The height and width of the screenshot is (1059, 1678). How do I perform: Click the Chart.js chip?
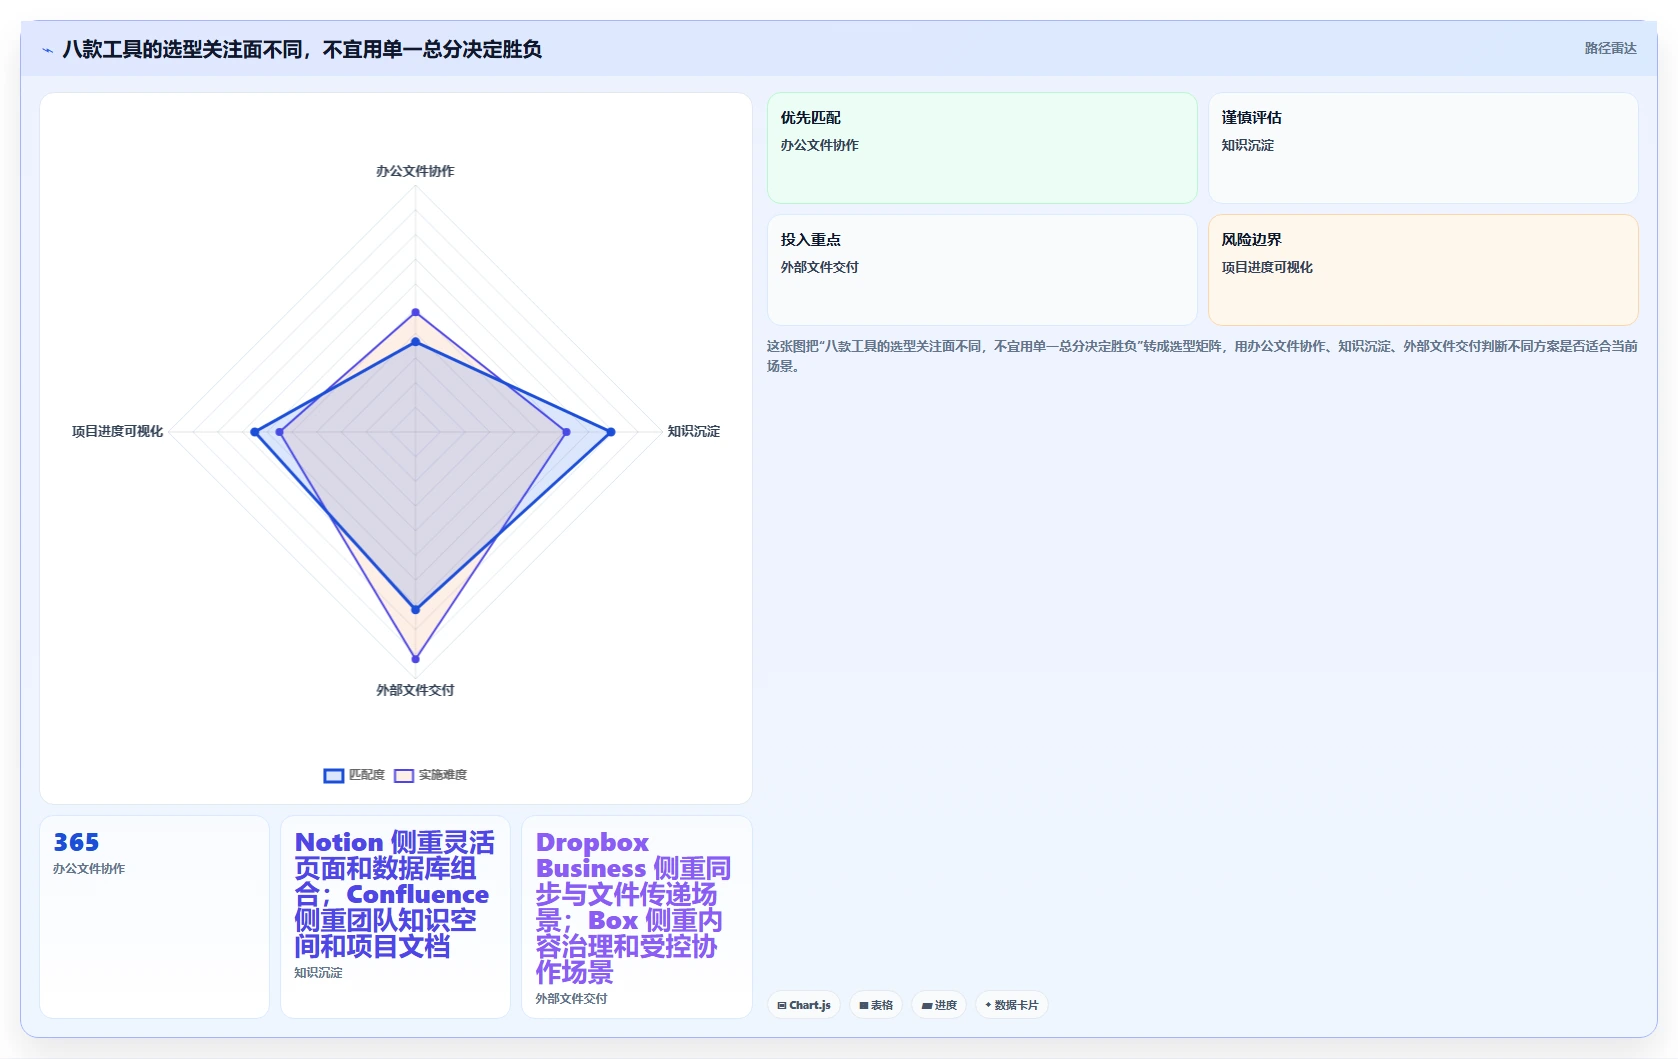tap(804, 1005)
